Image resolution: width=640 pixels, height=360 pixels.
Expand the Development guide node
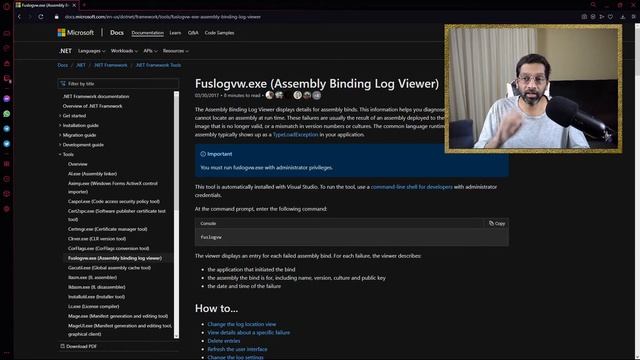[60, 145]
